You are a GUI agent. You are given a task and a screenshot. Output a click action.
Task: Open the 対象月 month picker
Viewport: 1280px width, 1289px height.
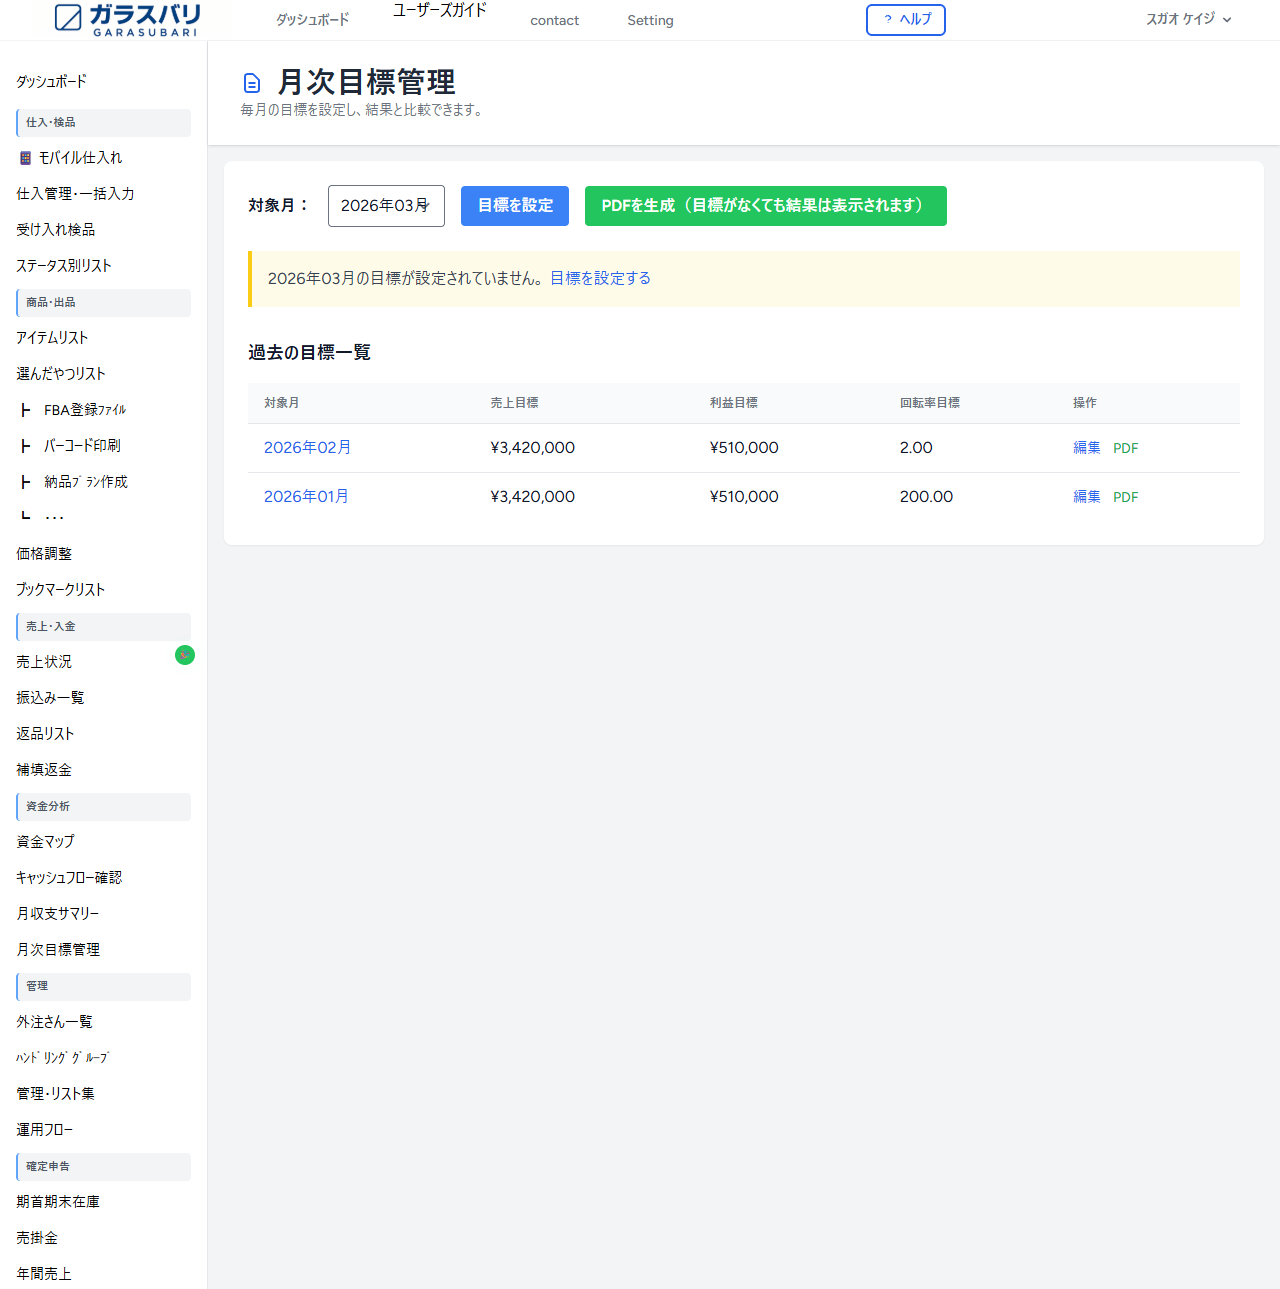[x=386, y=206]
